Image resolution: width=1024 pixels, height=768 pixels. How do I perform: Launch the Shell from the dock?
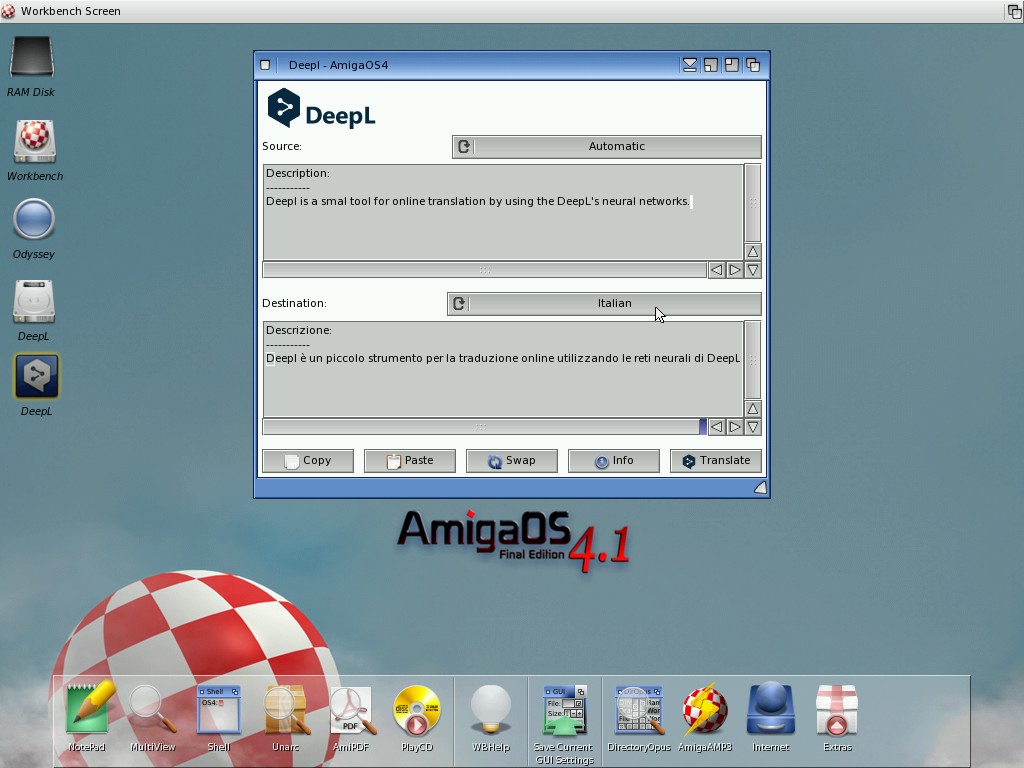(218, 710)
